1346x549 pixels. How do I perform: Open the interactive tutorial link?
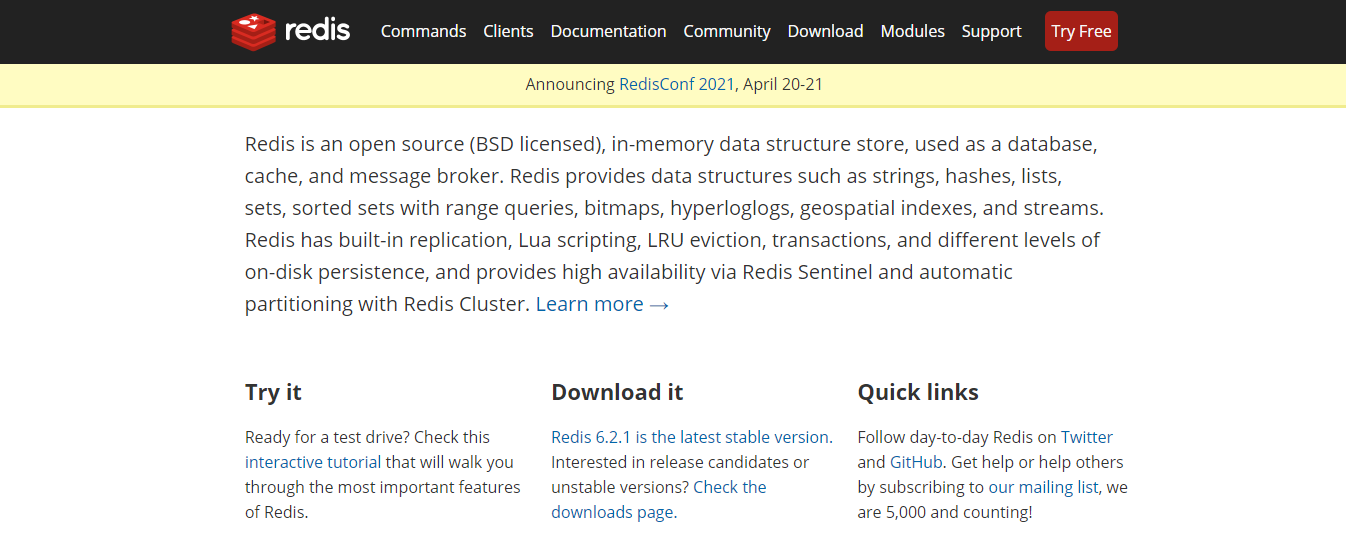coord(313,462)
